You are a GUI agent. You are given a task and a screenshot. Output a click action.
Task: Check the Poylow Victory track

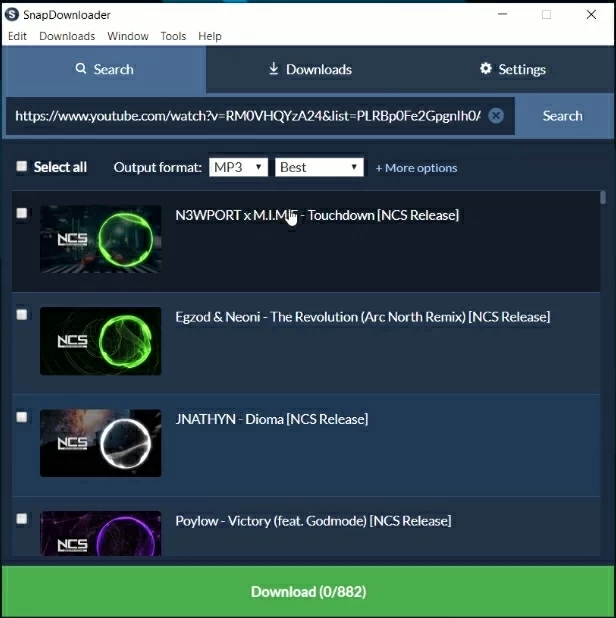22,519
